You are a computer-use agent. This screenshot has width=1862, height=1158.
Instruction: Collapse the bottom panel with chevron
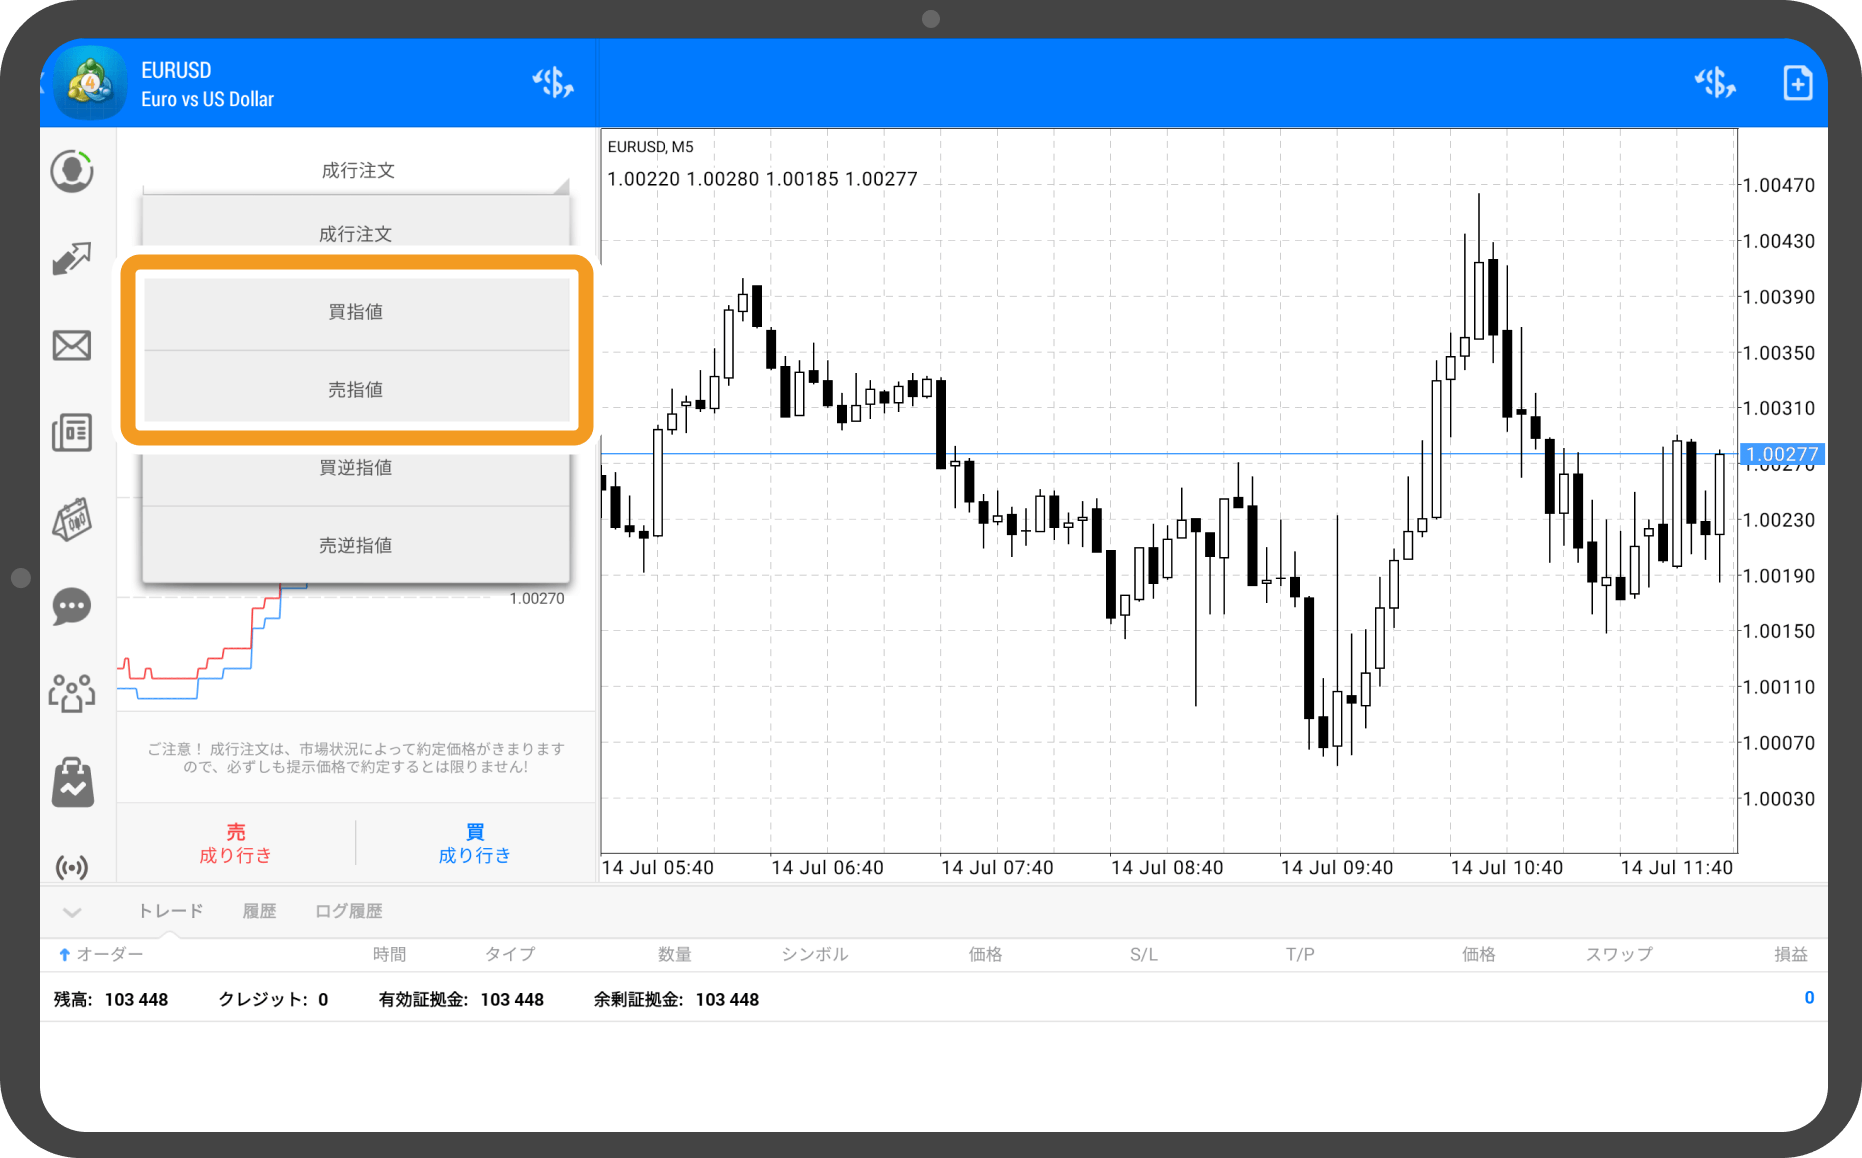[x=72, y=912]
